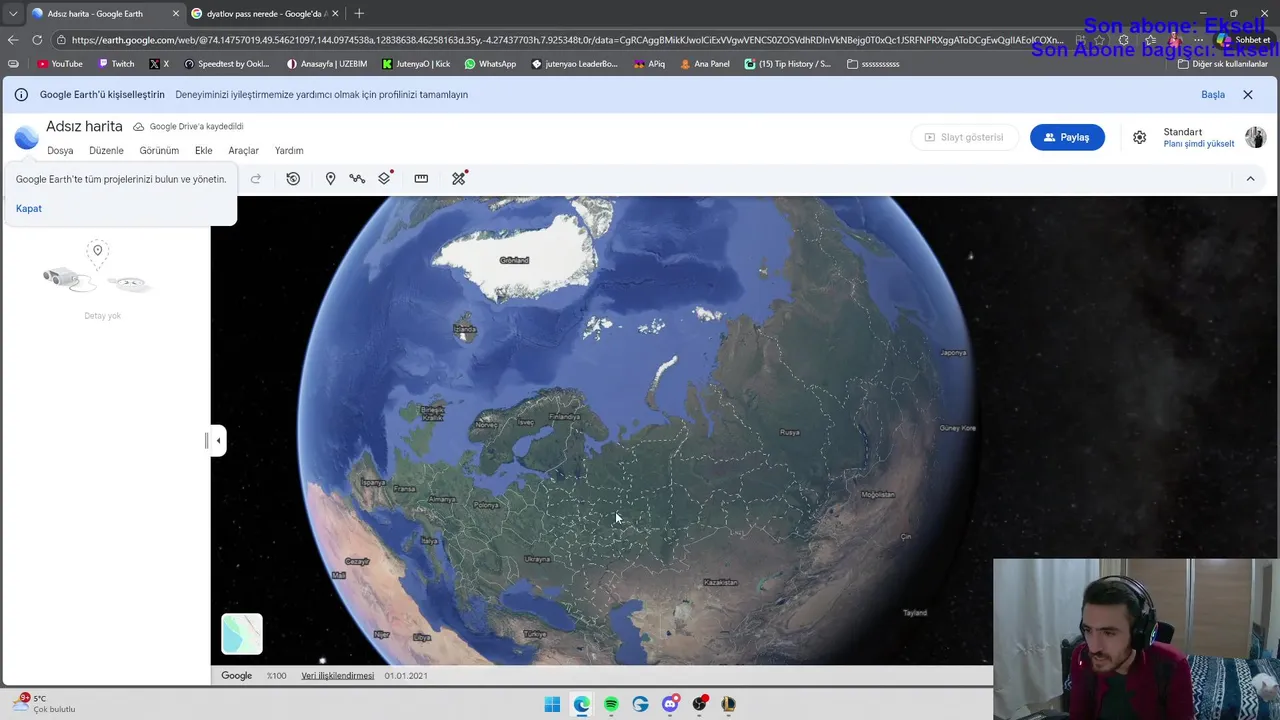Open the Speedtest by Ookla bookmark
The image size is (1280, 720).
click(x=227, y=64)
